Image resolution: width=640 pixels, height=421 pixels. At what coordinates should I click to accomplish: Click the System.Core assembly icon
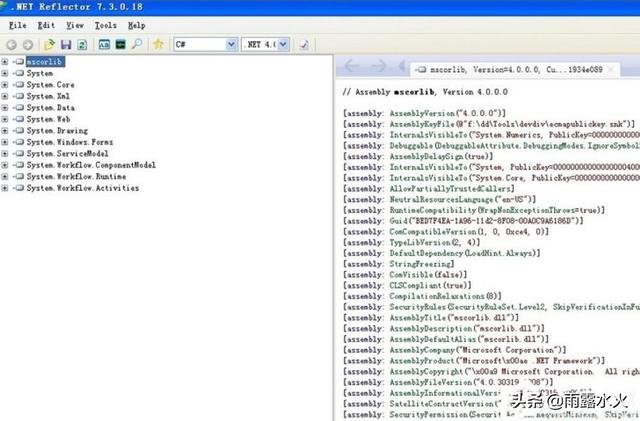coord(19,85)
